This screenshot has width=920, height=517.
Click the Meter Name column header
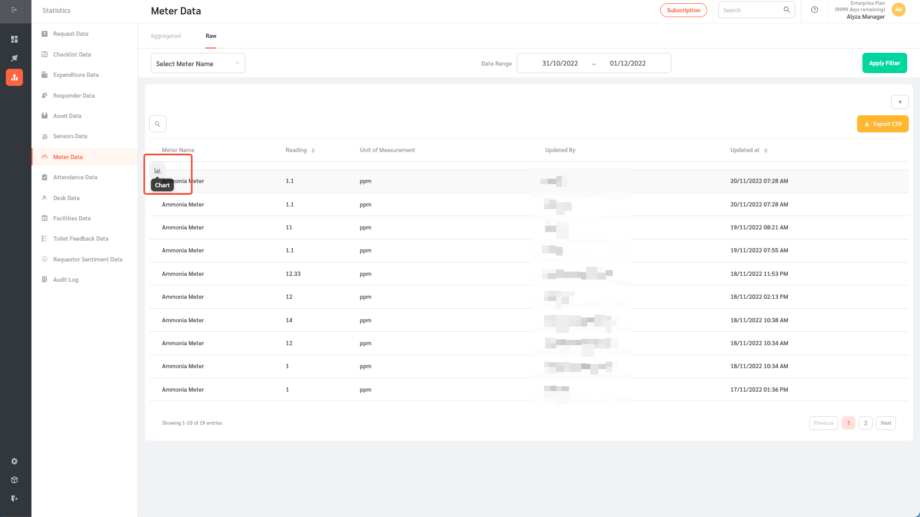pos(178,150)
